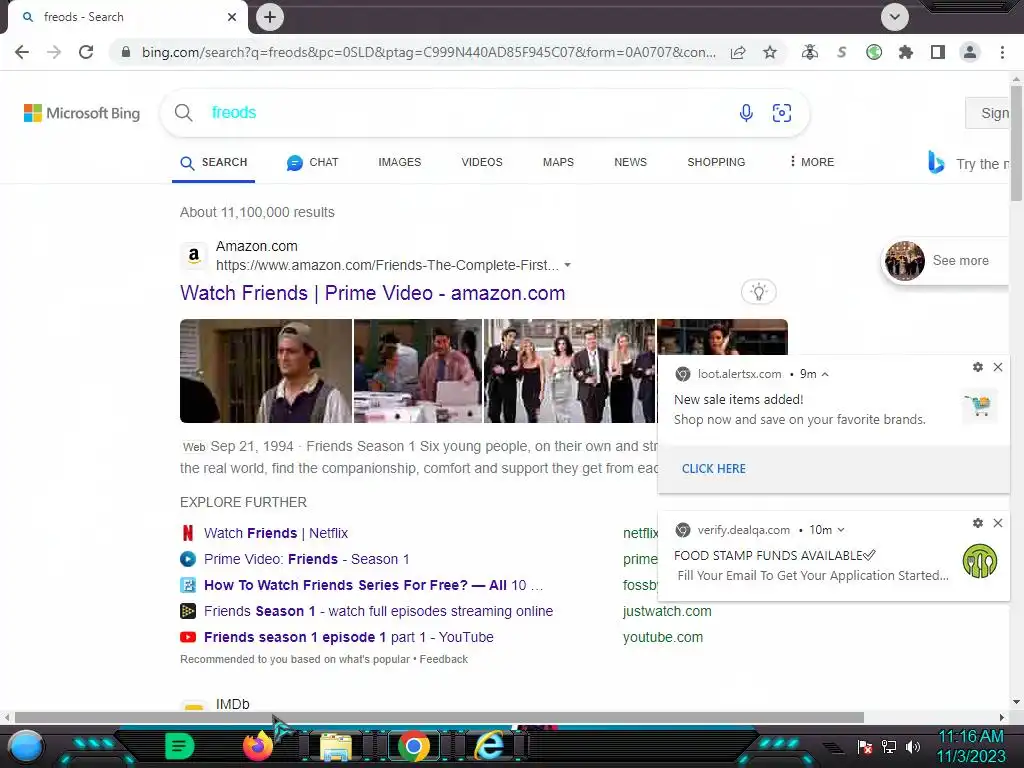Click the Feedback link
Viewport: 1024px width, 768px height.
(x=443, y=660)
